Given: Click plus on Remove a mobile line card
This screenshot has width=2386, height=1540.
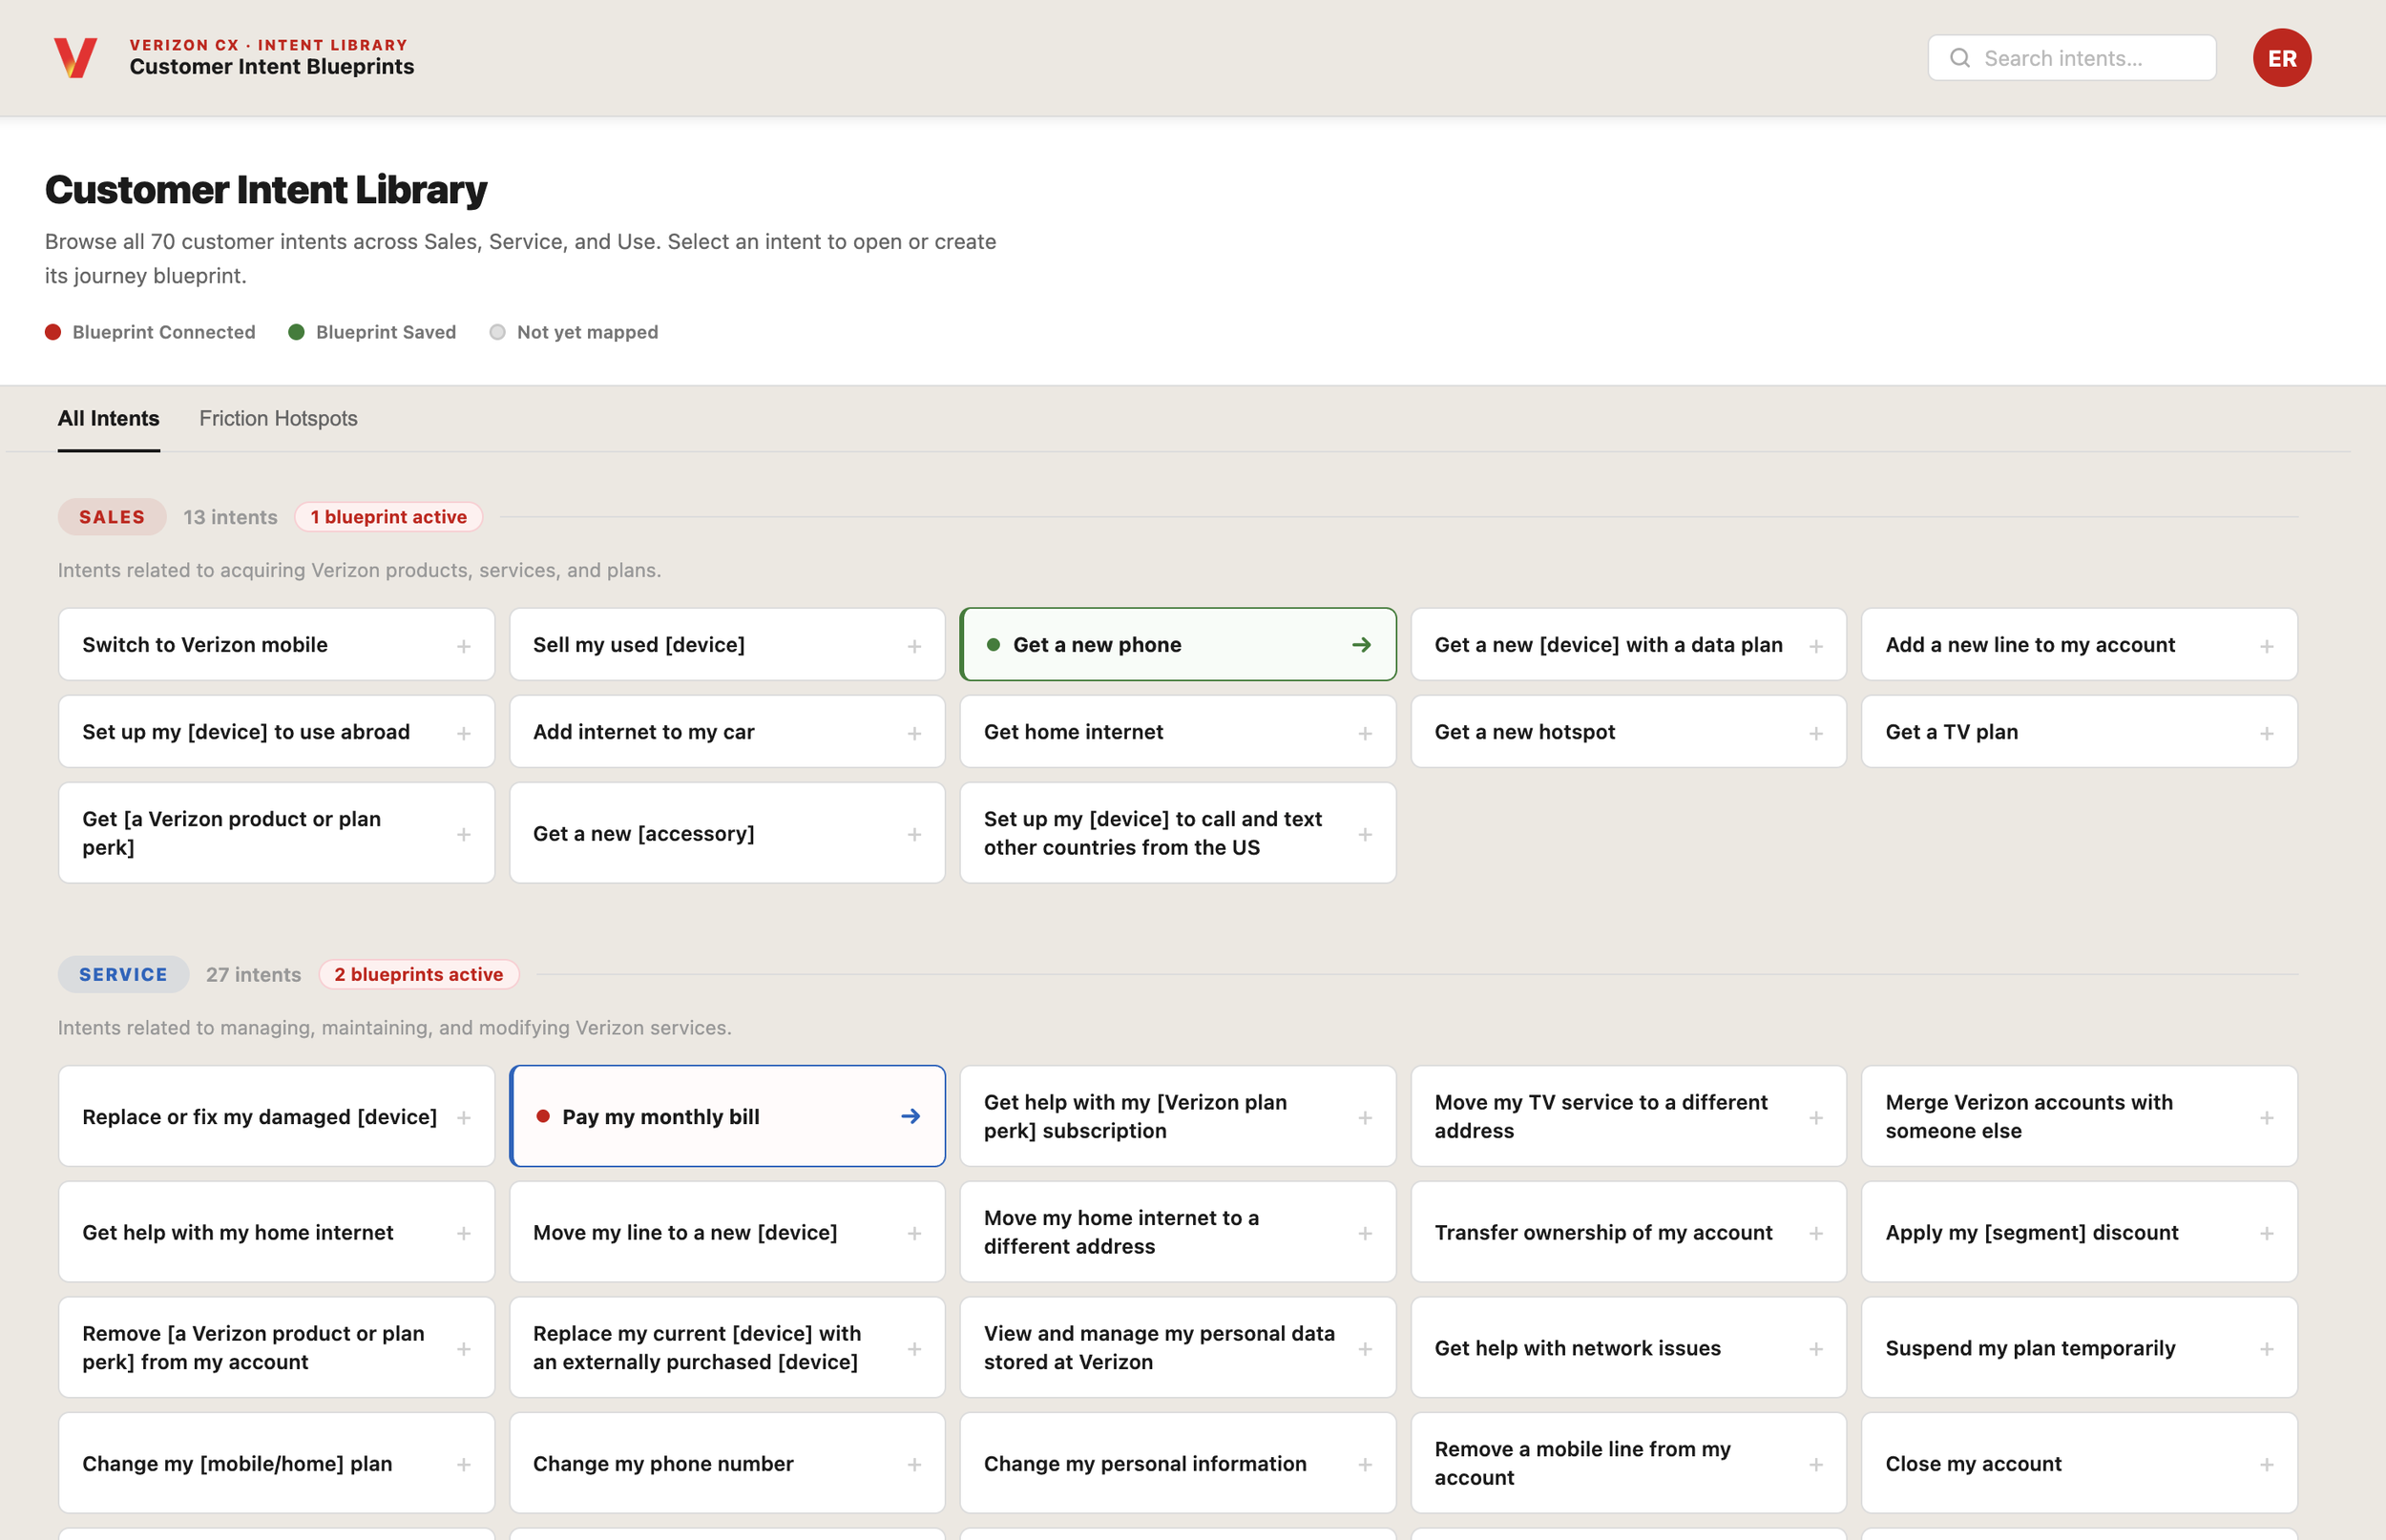Looking at the screenshot, I should point(1816,1464).
